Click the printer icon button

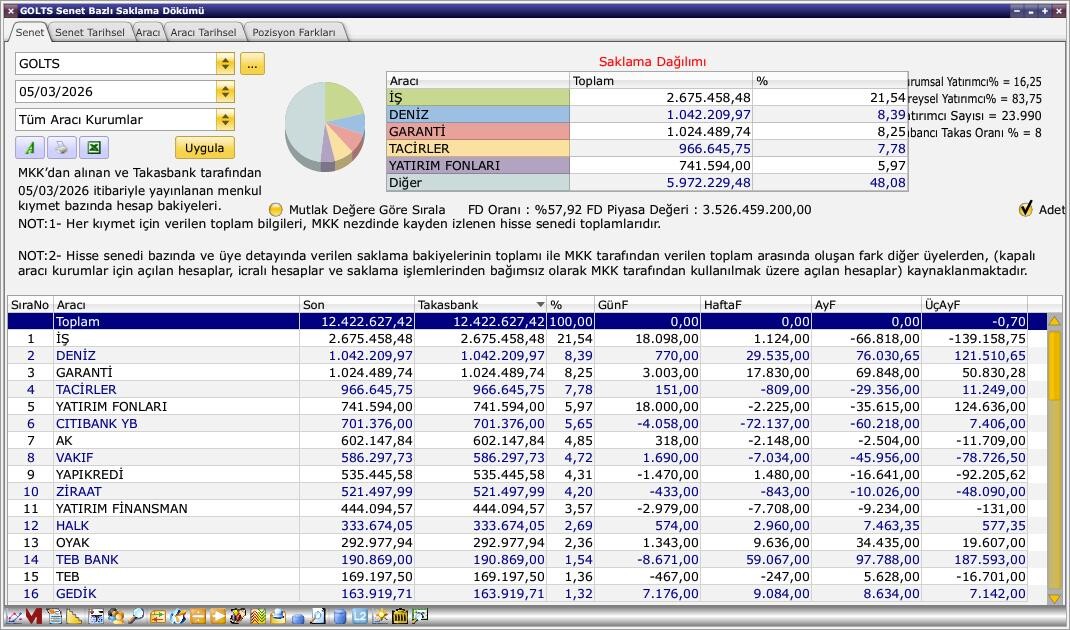coord(61,148)
